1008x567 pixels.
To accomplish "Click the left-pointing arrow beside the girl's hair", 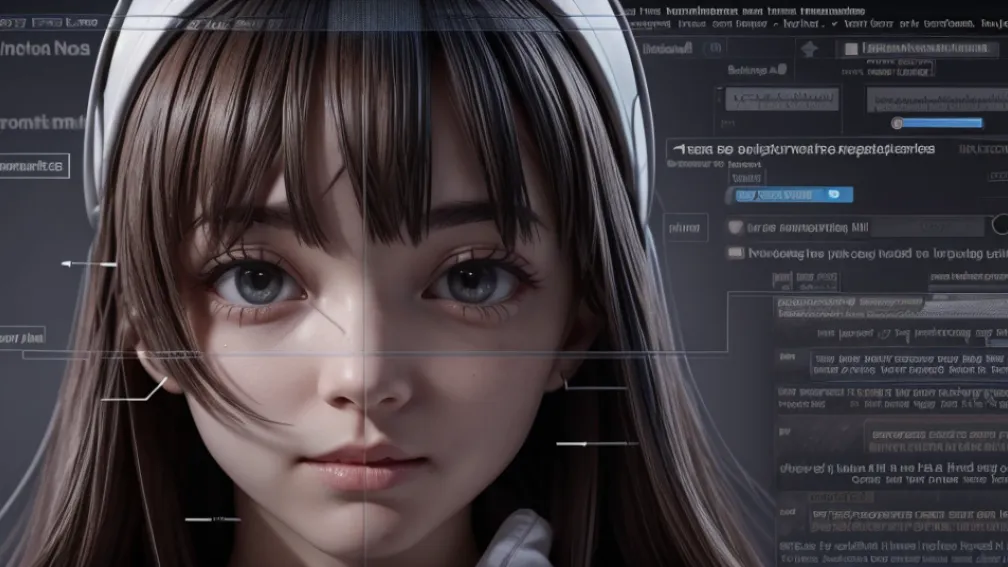I will point(68,264).
